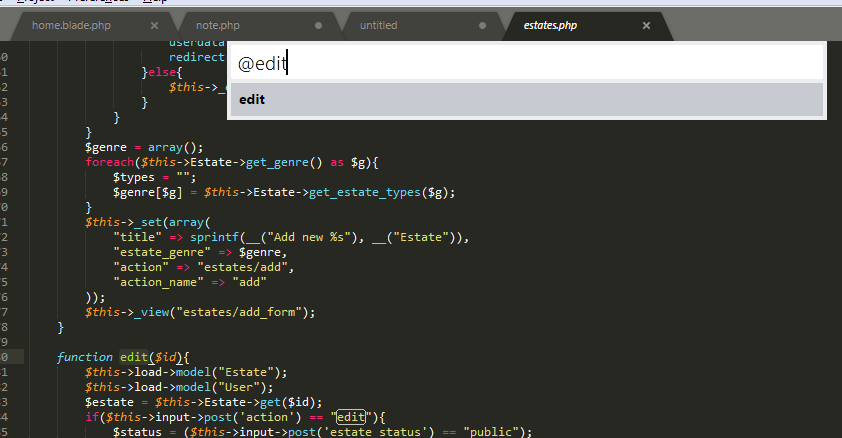The image size is (842, 438).
Task: Click the unsaved dot on note.php tab
Action: click(318, 25)
